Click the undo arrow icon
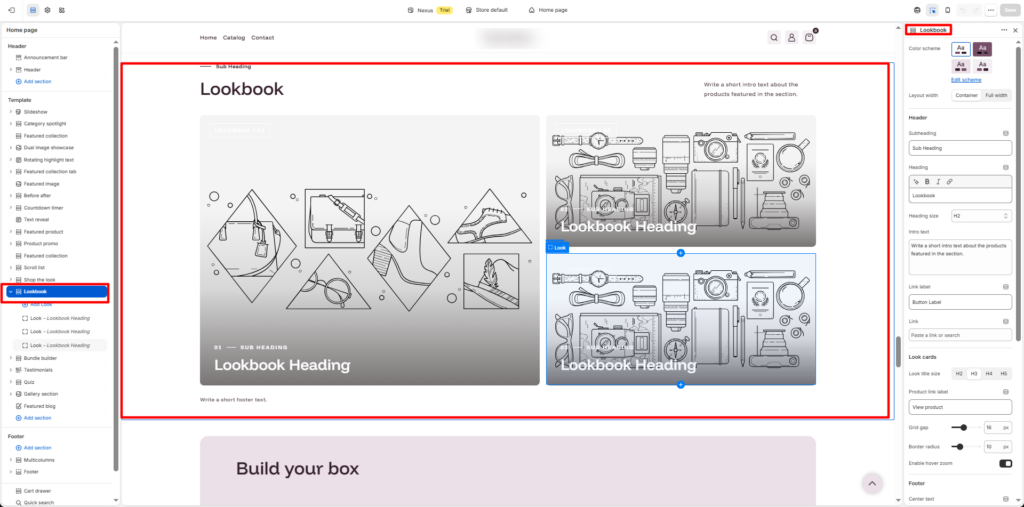This screenshot has height=507, width=1024. 963,10
